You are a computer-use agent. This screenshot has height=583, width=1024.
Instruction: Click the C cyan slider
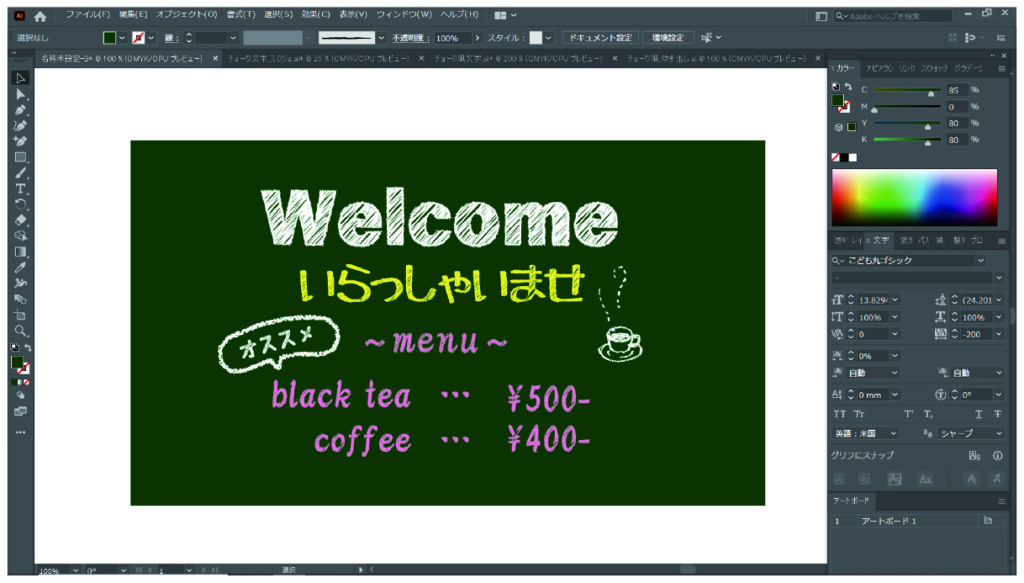[907, 90]
